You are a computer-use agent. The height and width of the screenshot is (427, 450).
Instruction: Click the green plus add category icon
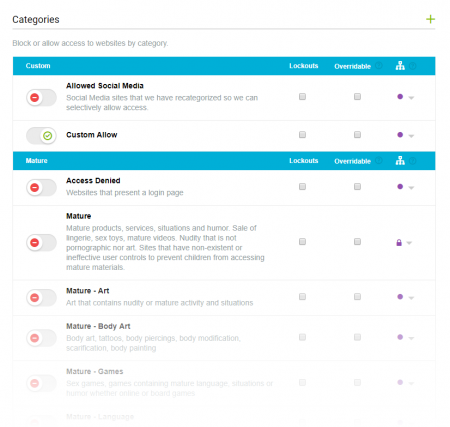point(430,19)
